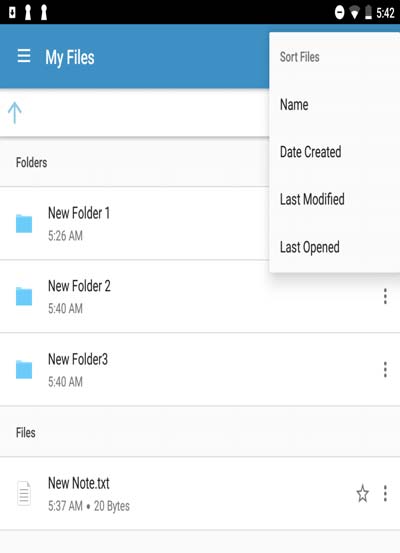
Task: Open the New Folder 1 entry
Action: coord(134,224)
